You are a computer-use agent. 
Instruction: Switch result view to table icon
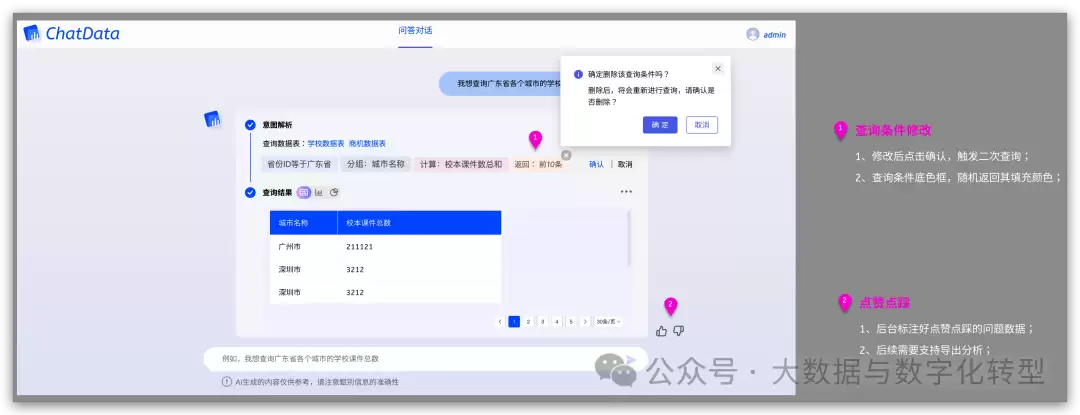pos(304,193)
